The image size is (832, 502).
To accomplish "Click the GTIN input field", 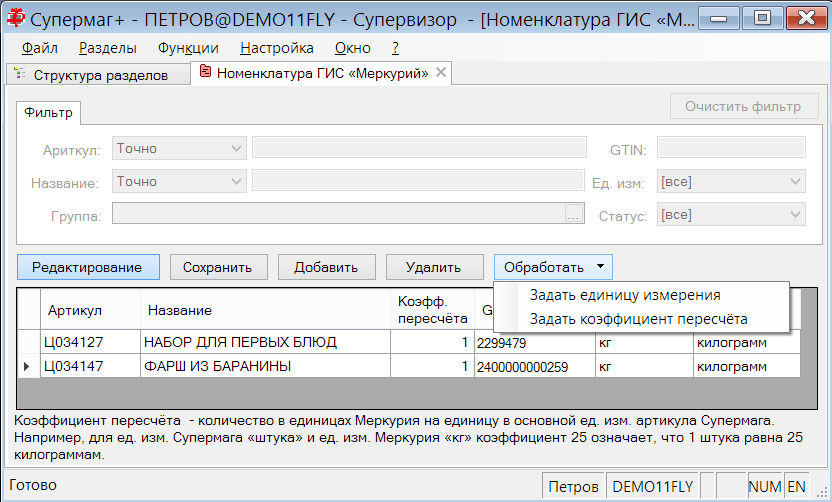I will (731, 148).
